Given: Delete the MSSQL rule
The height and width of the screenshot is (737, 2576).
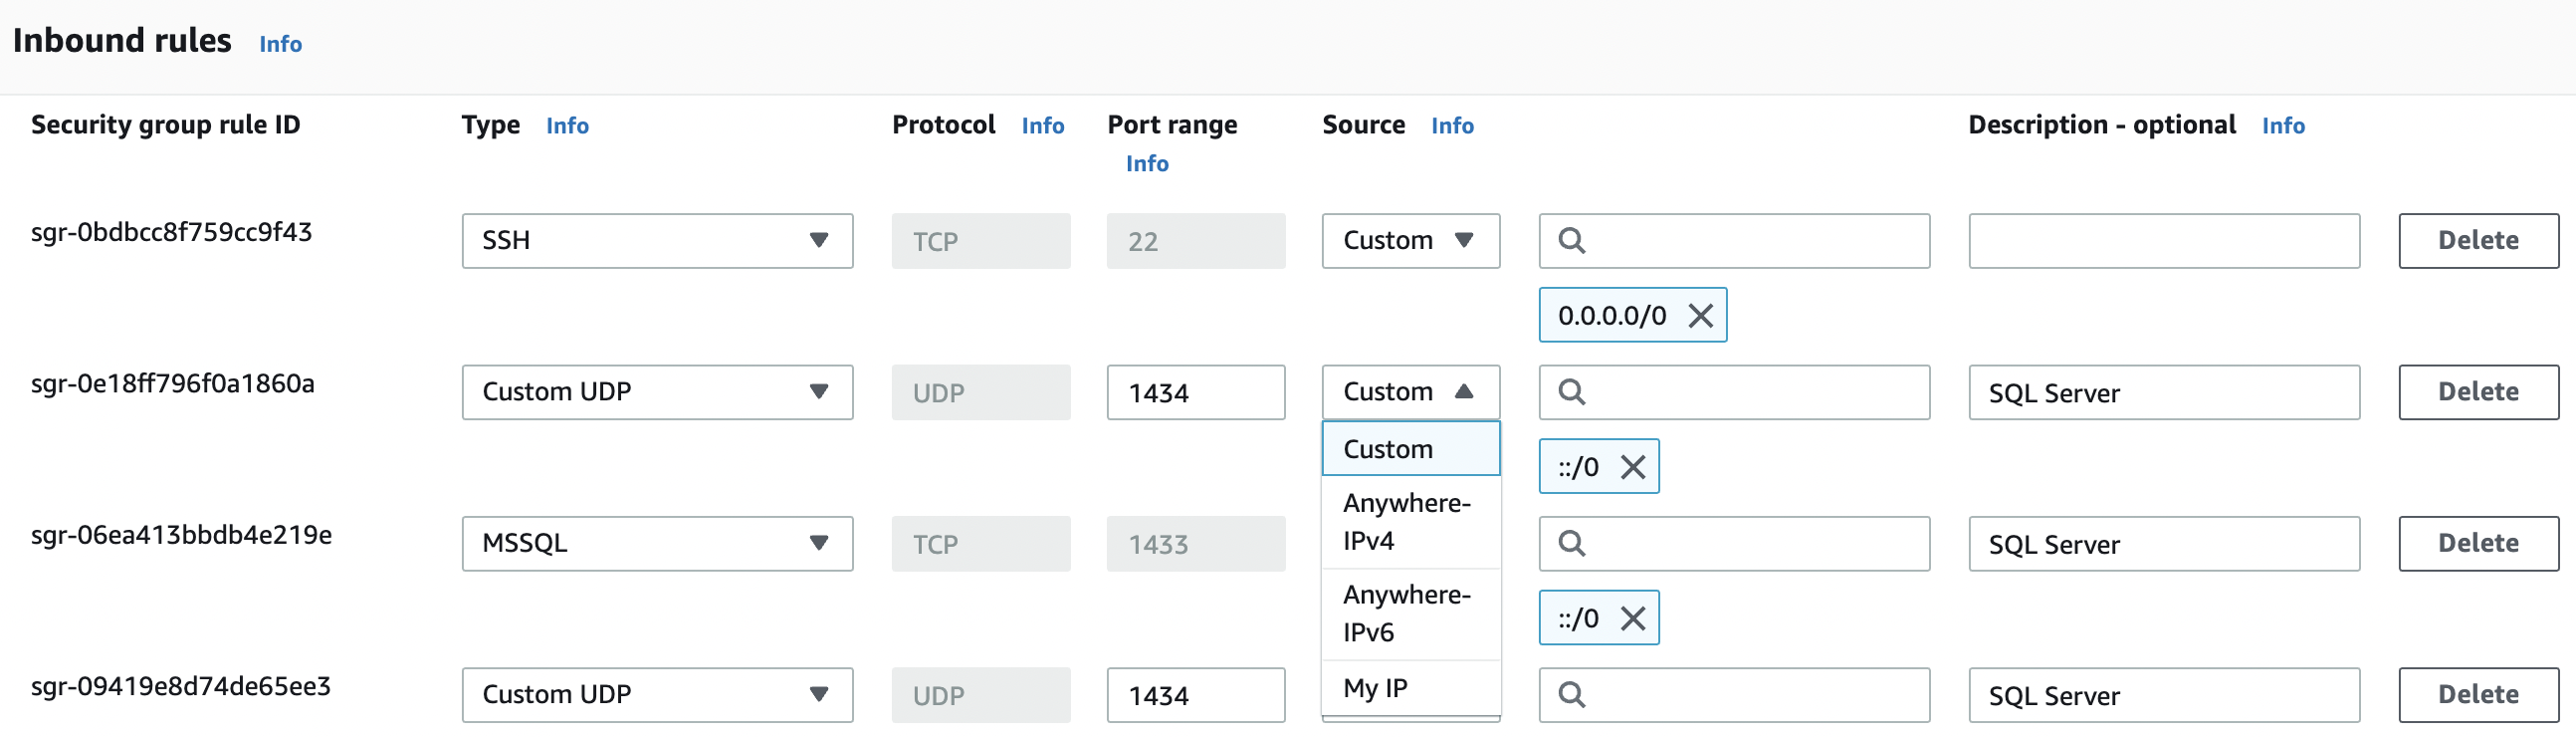Looking at the screenshot, I should (x=2477, y=543).
